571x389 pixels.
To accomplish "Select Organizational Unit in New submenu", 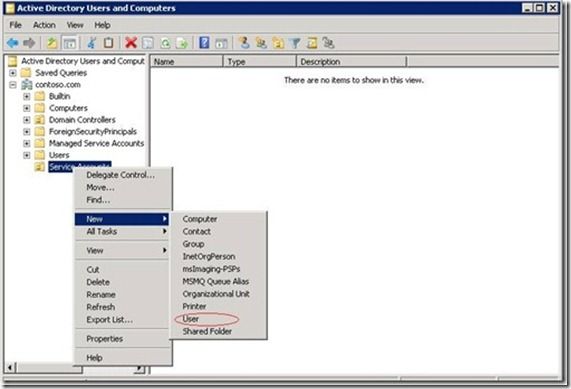I will 218,294.
